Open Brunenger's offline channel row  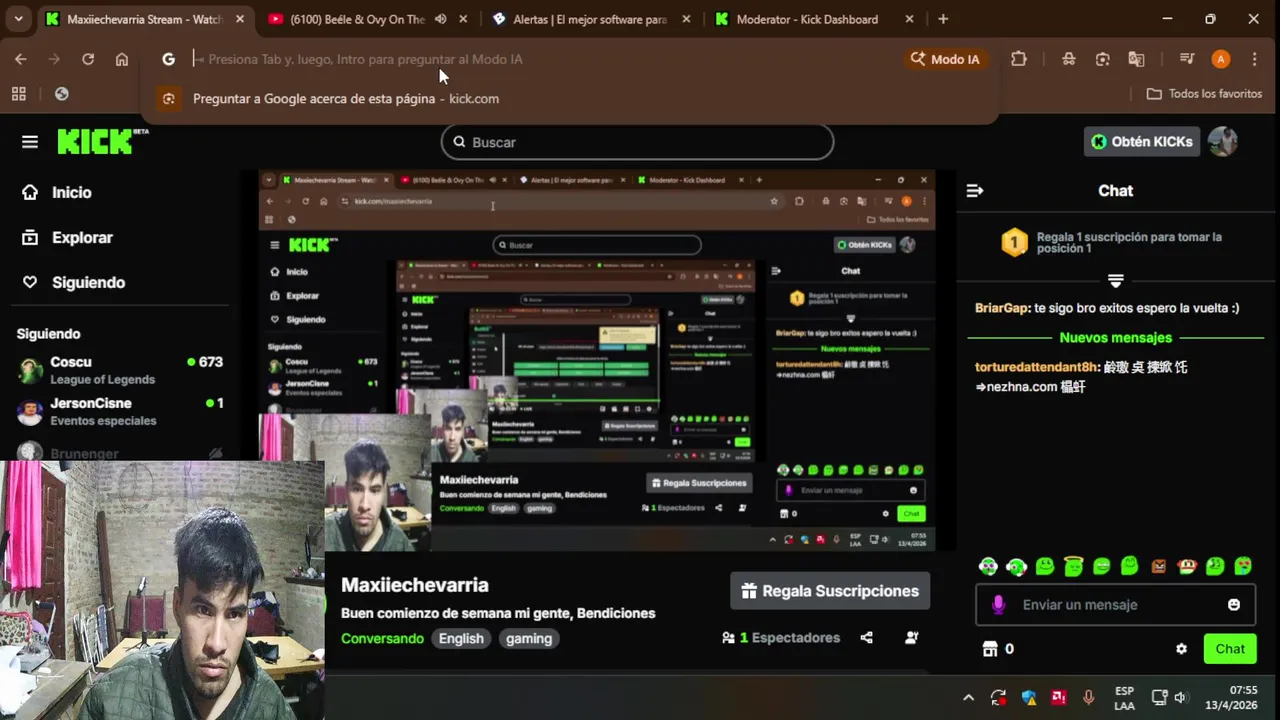[120, 453]
